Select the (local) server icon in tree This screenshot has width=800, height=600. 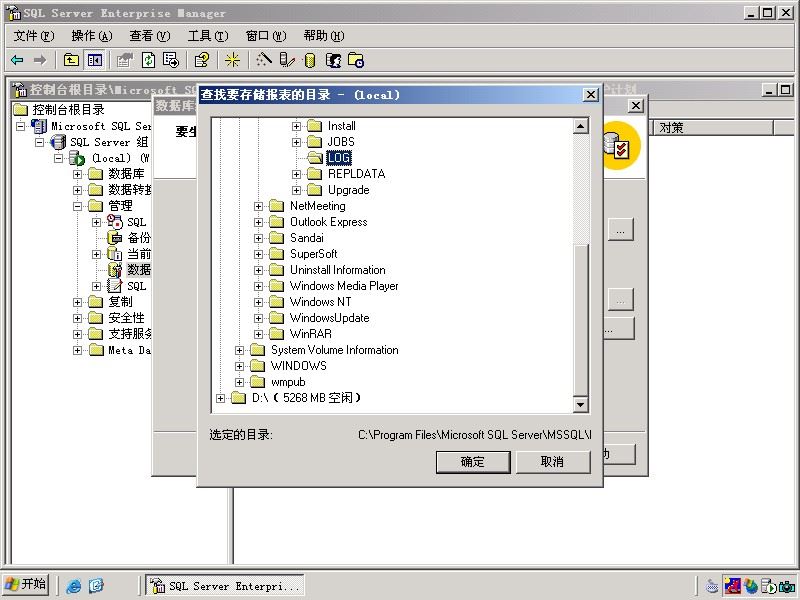[x=77, y=158]
